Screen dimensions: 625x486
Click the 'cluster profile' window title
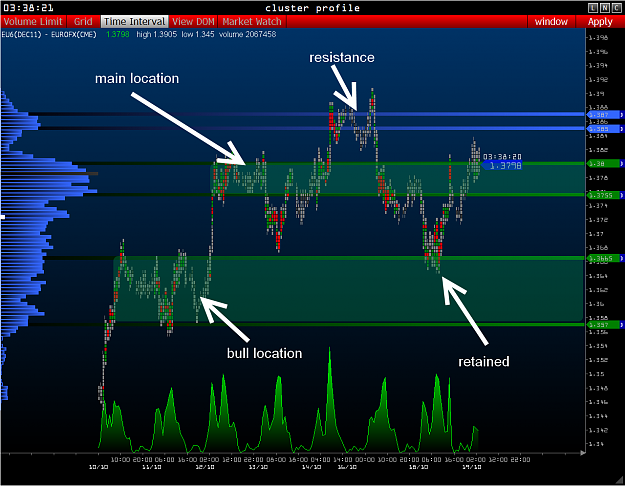pyautogui.click(x=312, y=8)
